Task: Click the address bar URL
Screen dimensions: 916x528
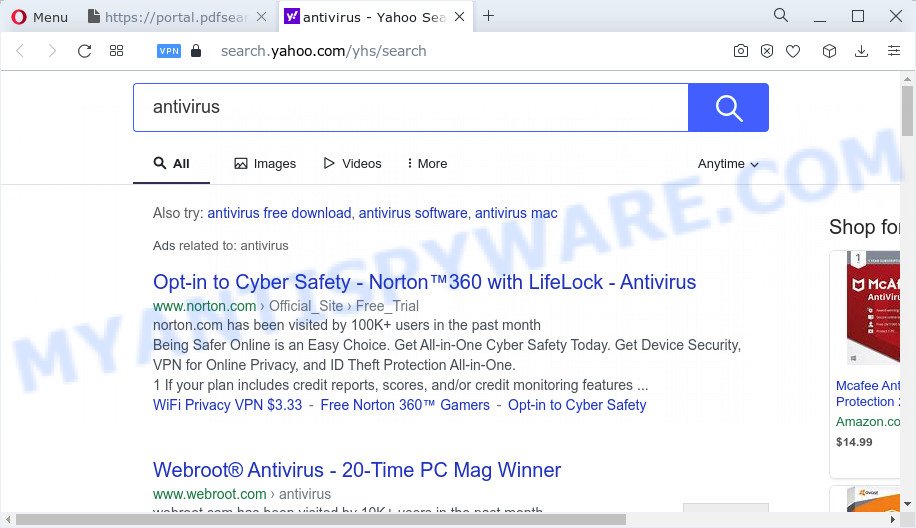Action: coord(324,51)
